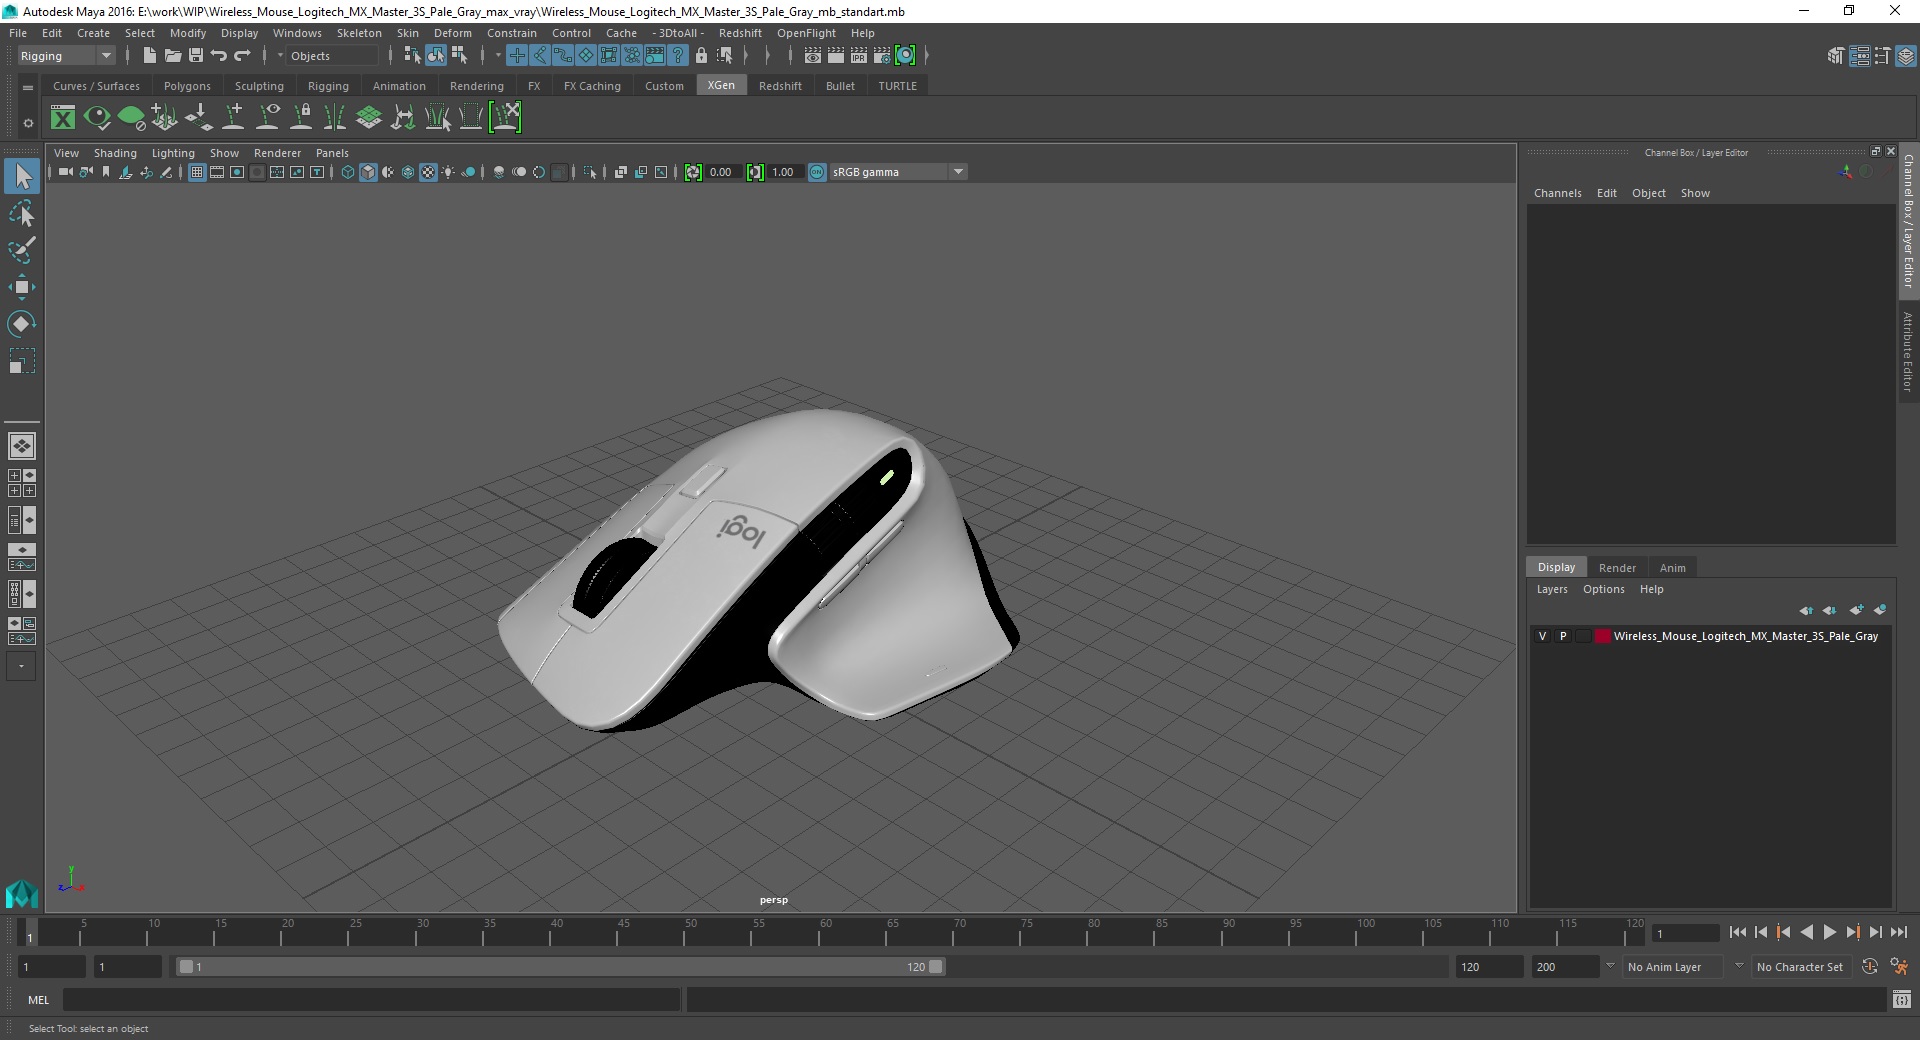Viewport: 1920px width, 1040px height.
Task: Open animation preferences running figure icon
Action: click(x=1898, y=967)
